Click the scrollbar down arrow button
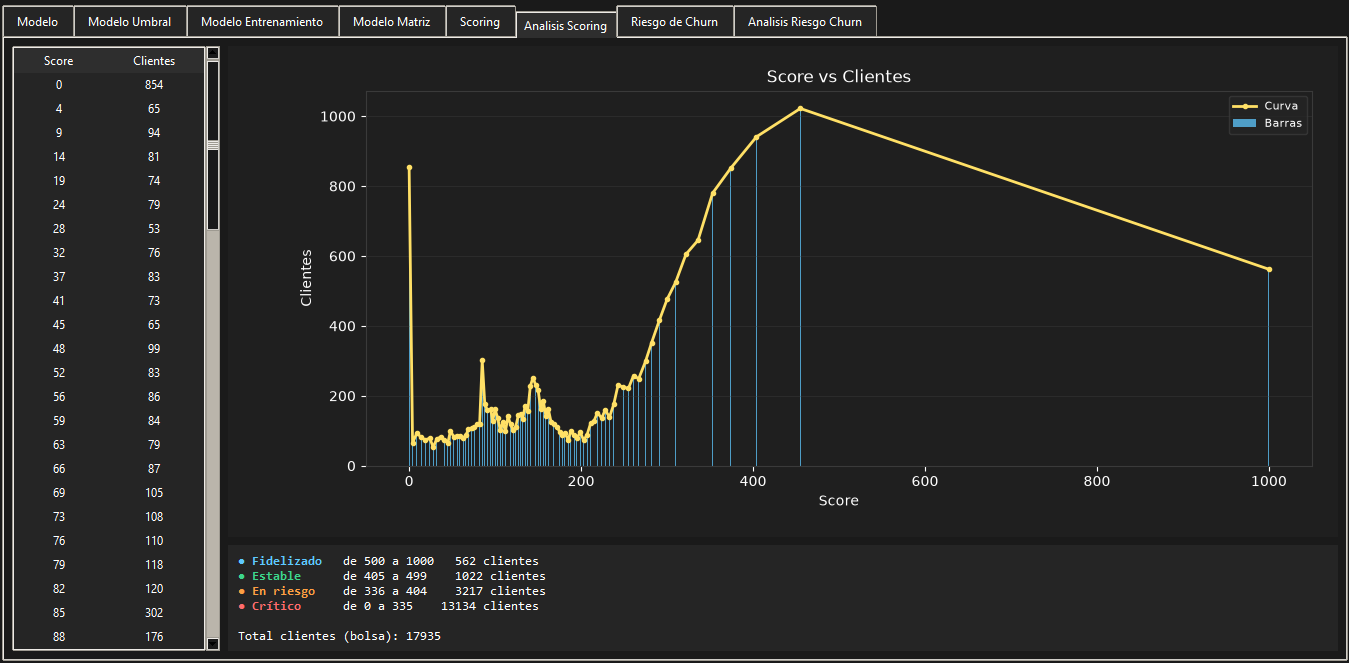 coord(213,644)
